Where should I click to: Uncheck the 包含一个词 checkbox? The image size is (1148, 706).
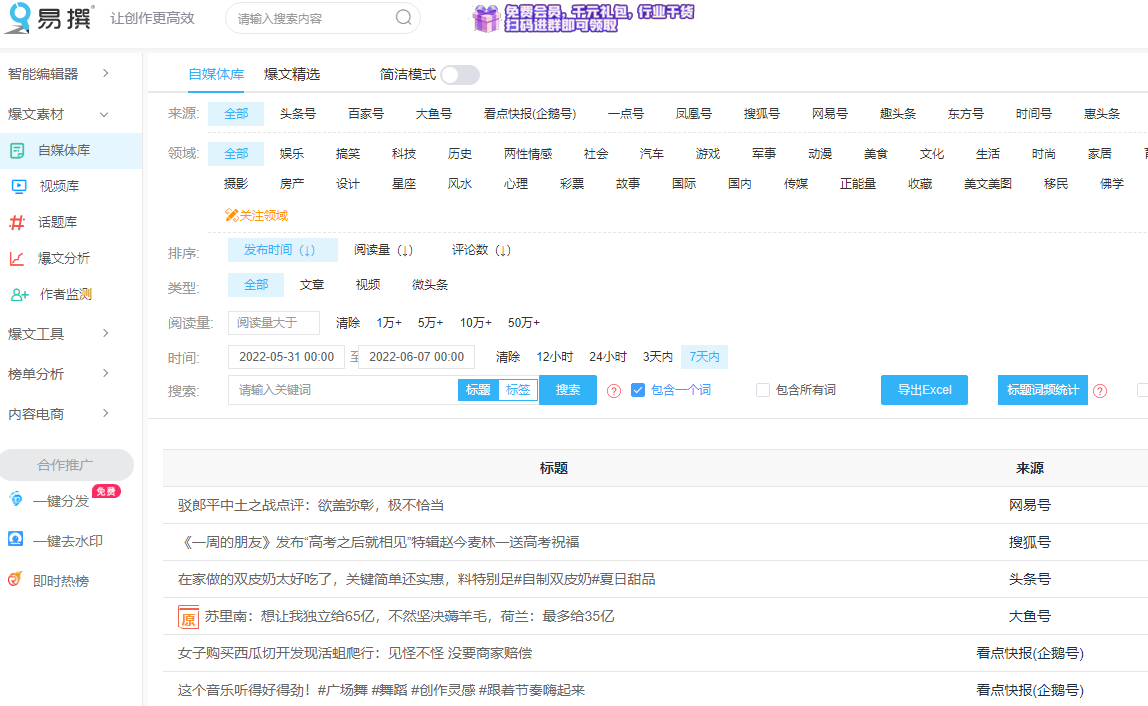(638, 390)
